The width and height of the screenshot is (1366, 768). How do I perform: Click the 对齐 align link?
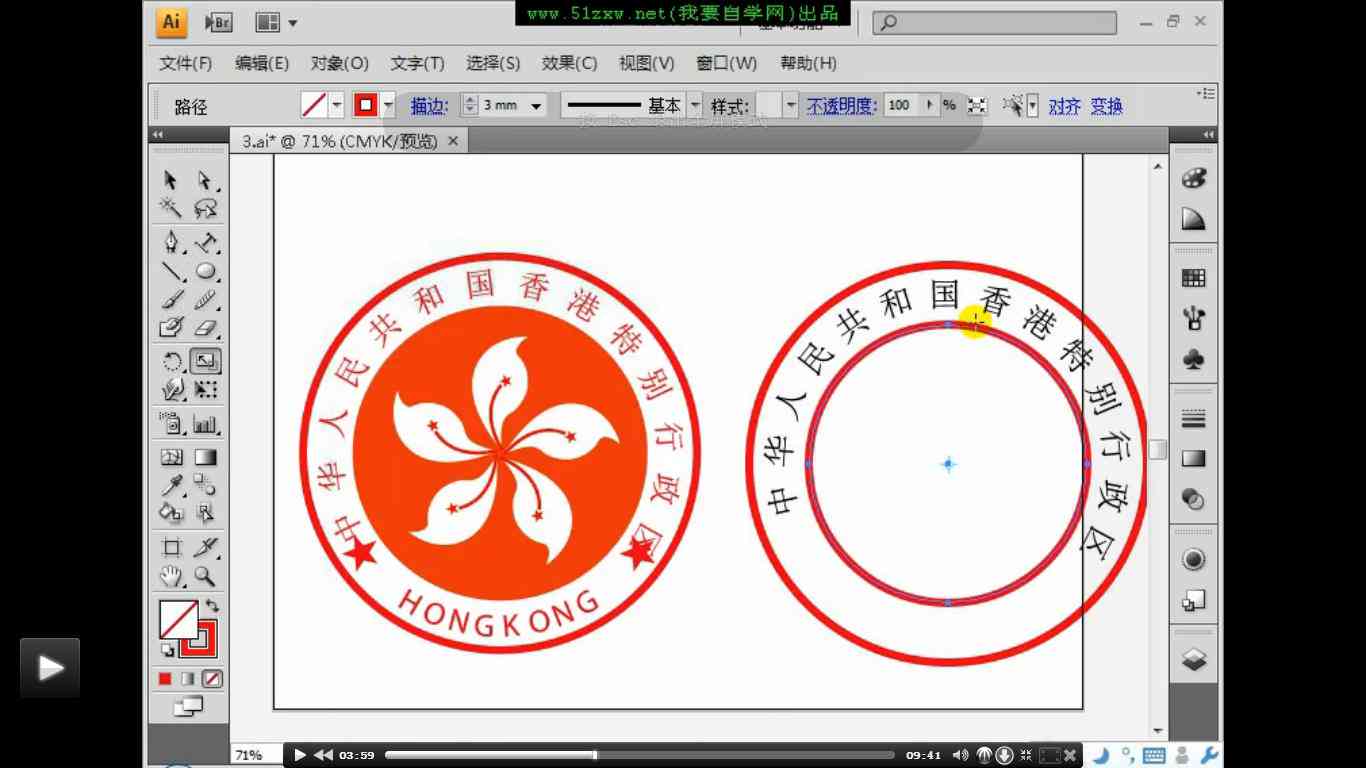pos(1064,106)
